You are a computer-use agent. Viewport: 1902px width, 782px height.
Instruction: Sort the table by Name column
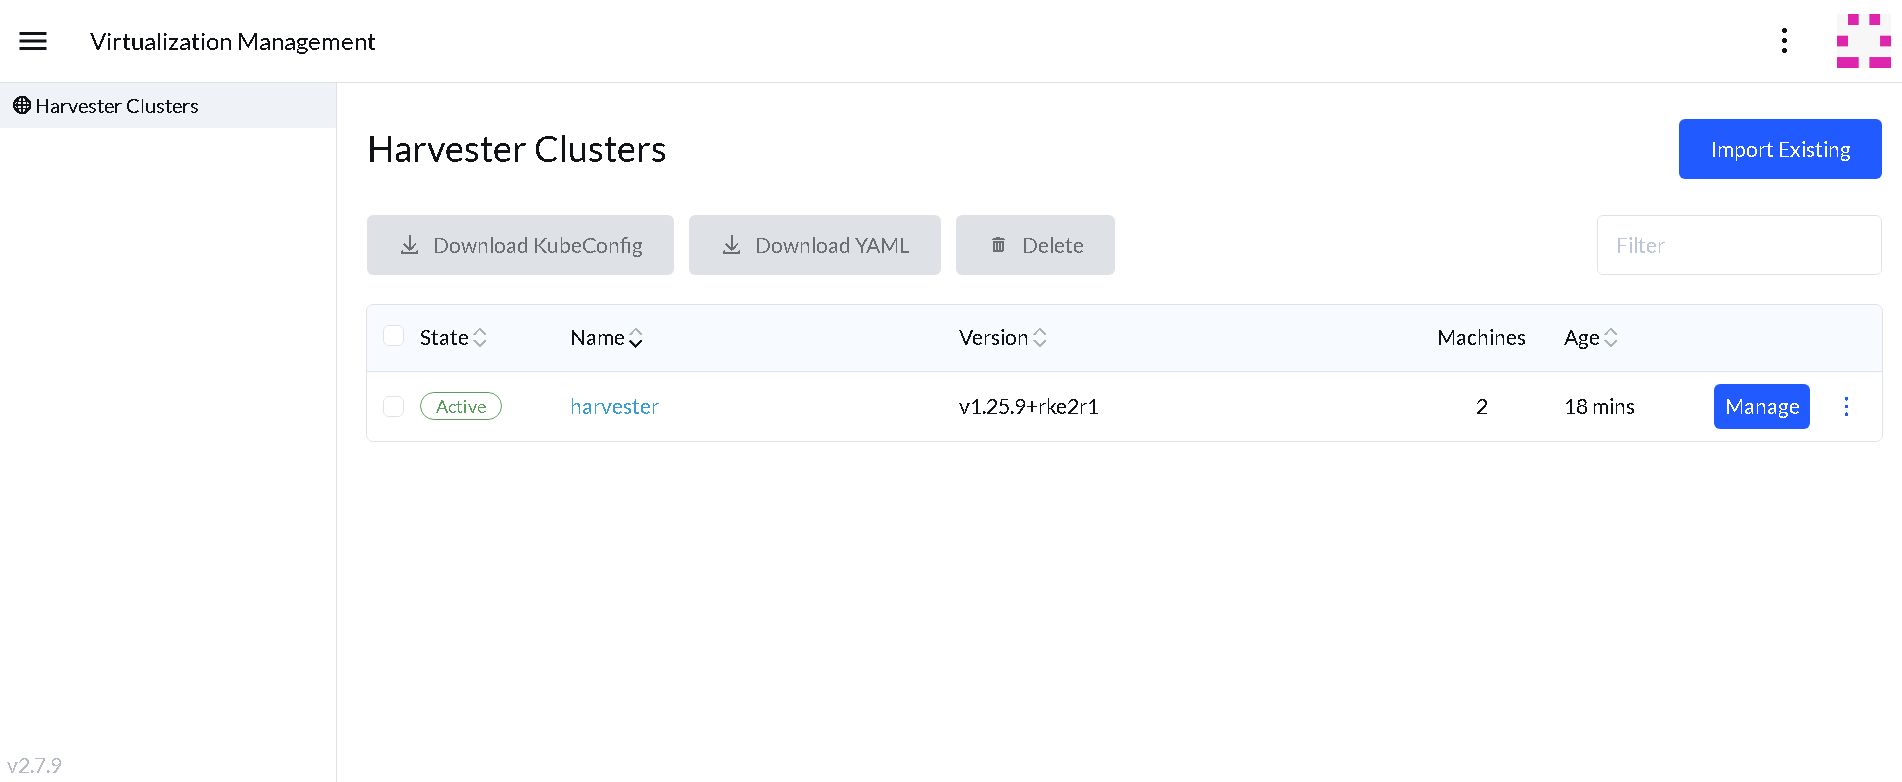[x=606, y=338]
